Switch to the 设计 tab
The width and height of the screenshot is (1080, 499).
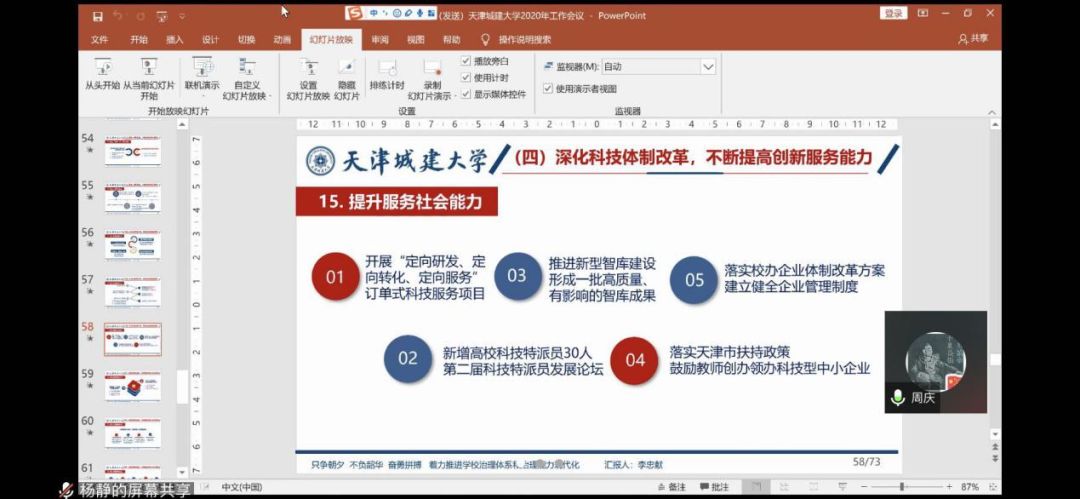210,40
